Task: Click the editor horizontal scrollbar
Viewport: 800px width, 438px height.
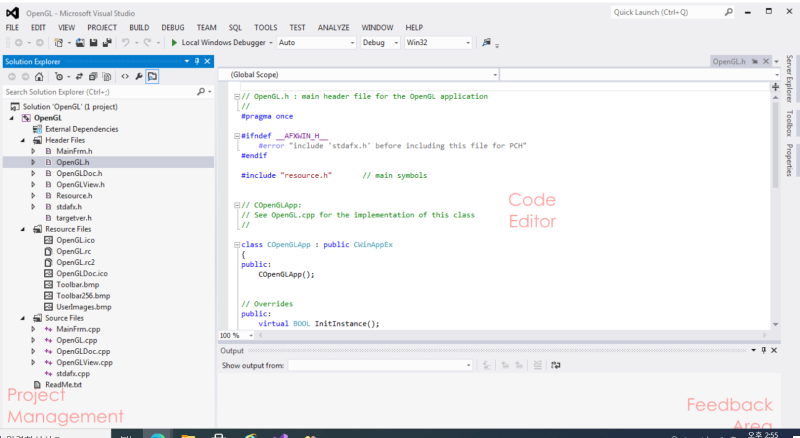Action: click(513, 335)
